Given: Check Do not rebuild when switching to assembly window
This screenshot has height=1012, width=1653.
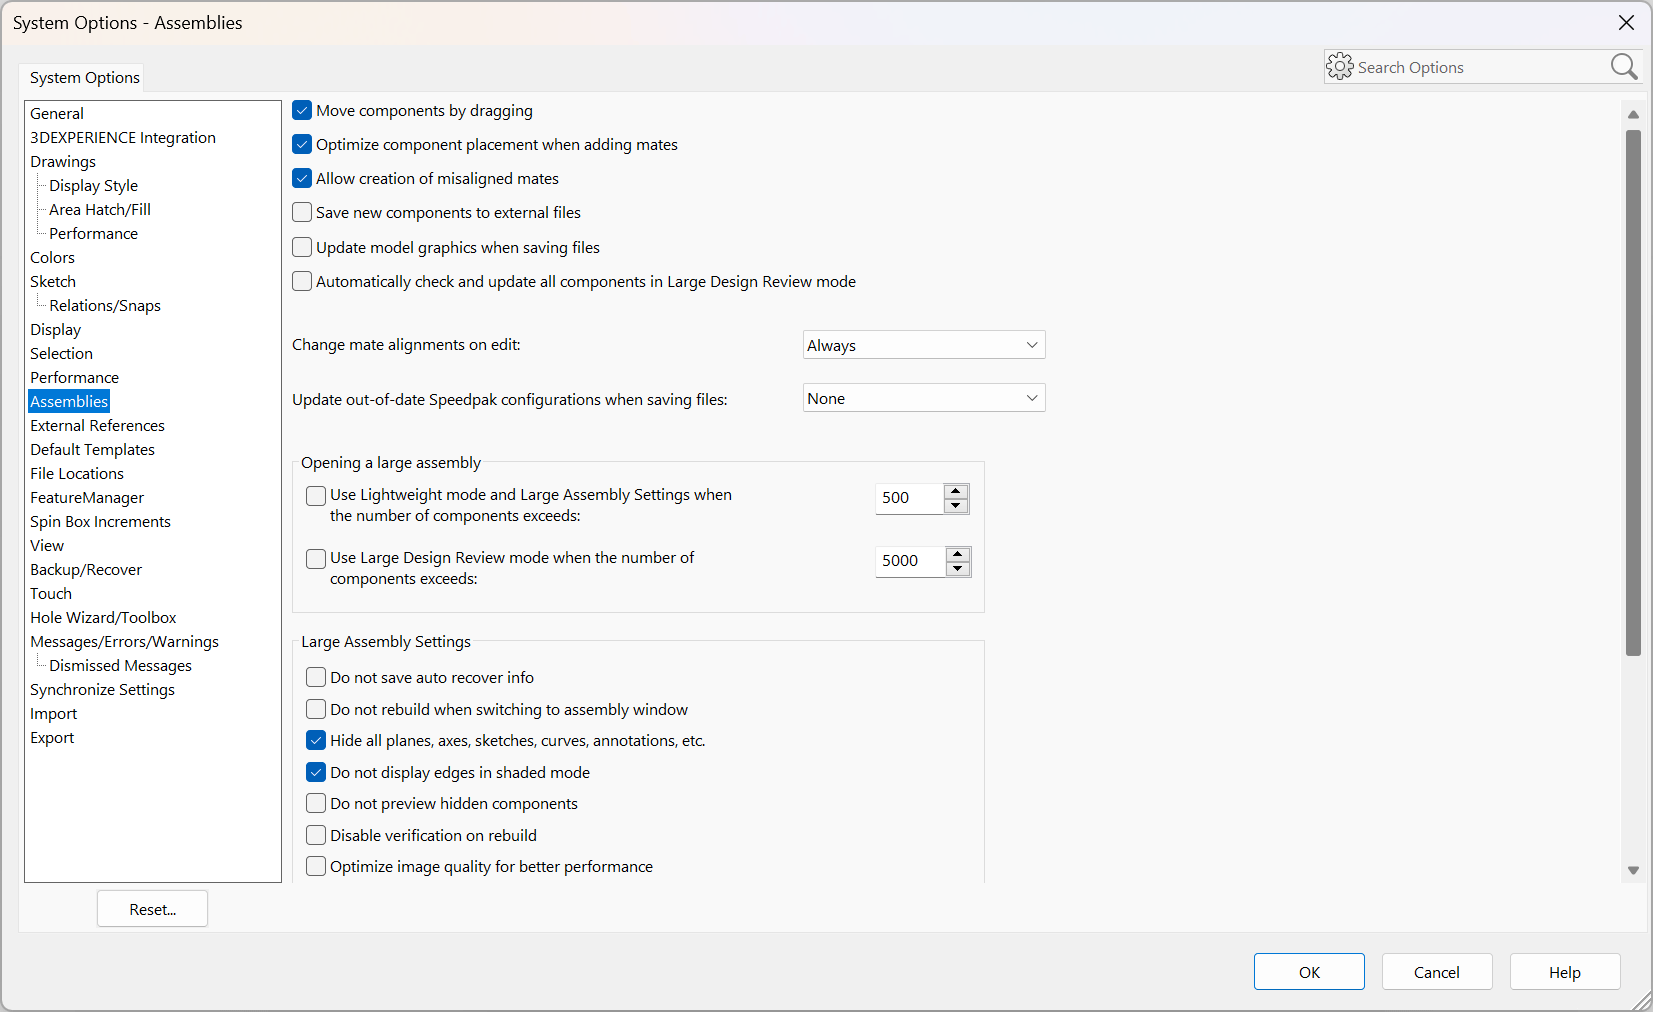Looking at the screenshot, I should [316, 709].
